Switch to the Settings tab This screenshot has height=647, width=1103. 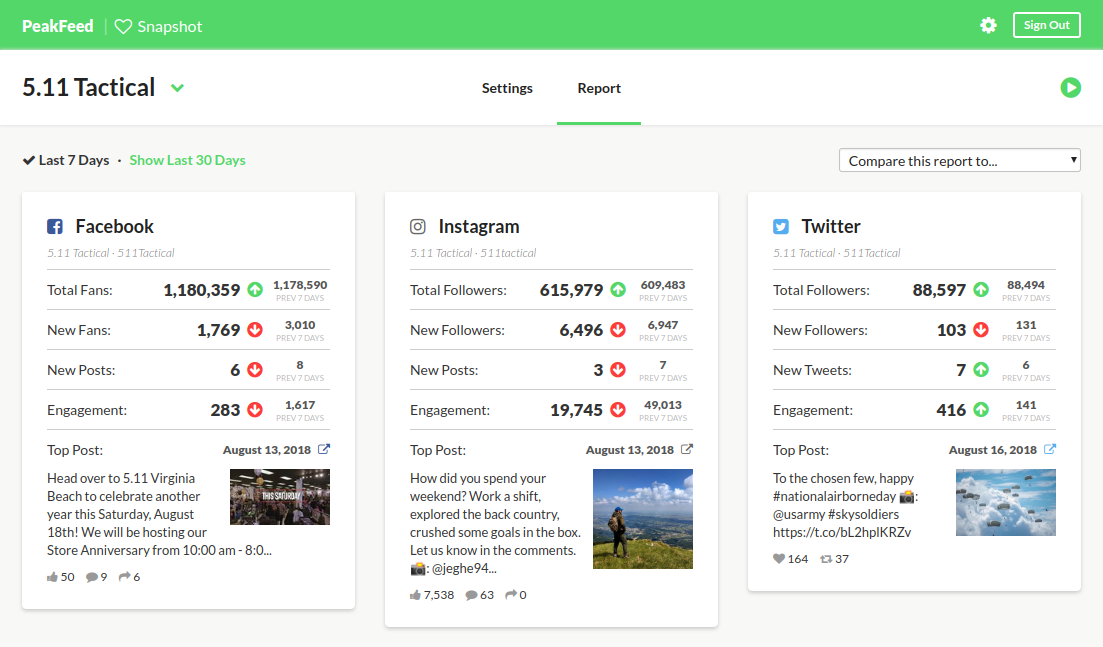507,88
